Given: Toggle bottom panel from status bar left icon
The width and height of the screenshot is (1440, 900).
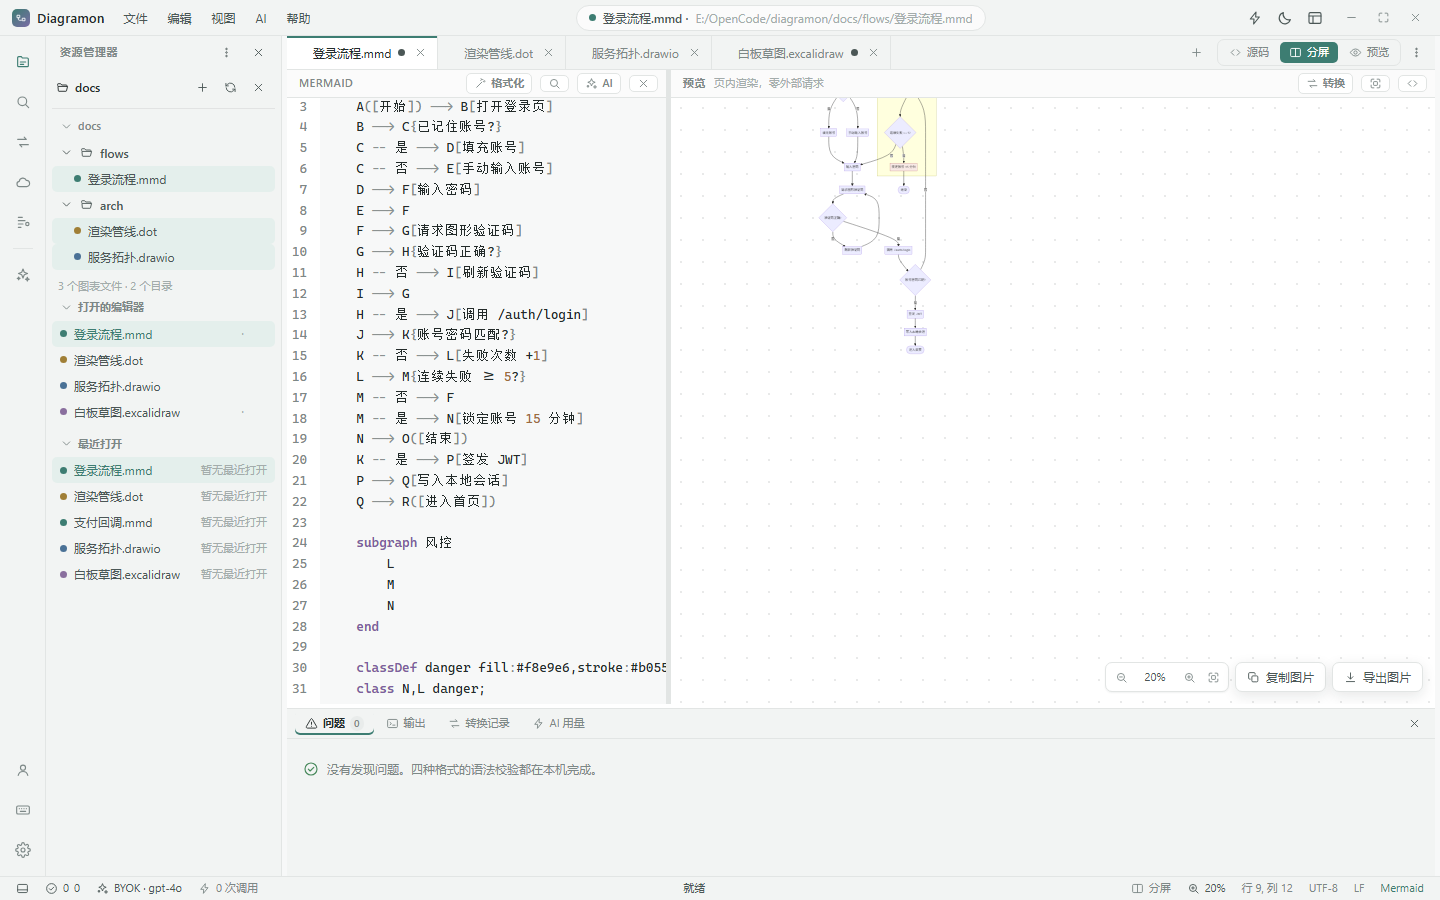Looking at the screenshot, I should [x=23, y=888].
